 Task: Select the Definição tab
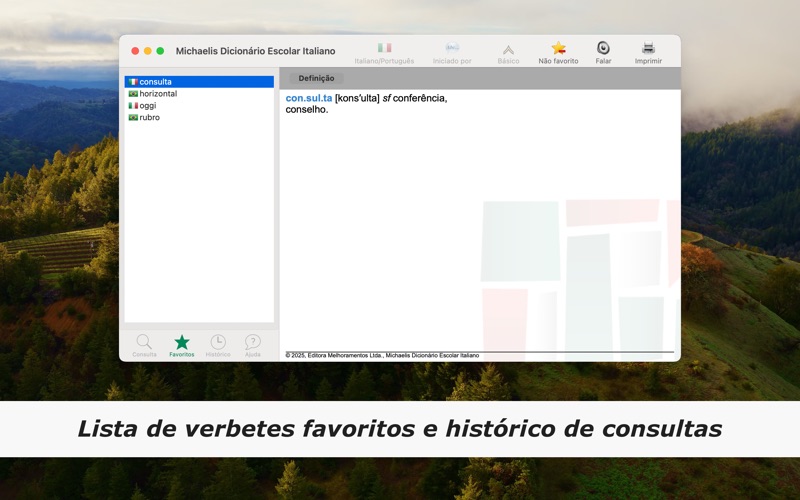[x=316, y=78]
